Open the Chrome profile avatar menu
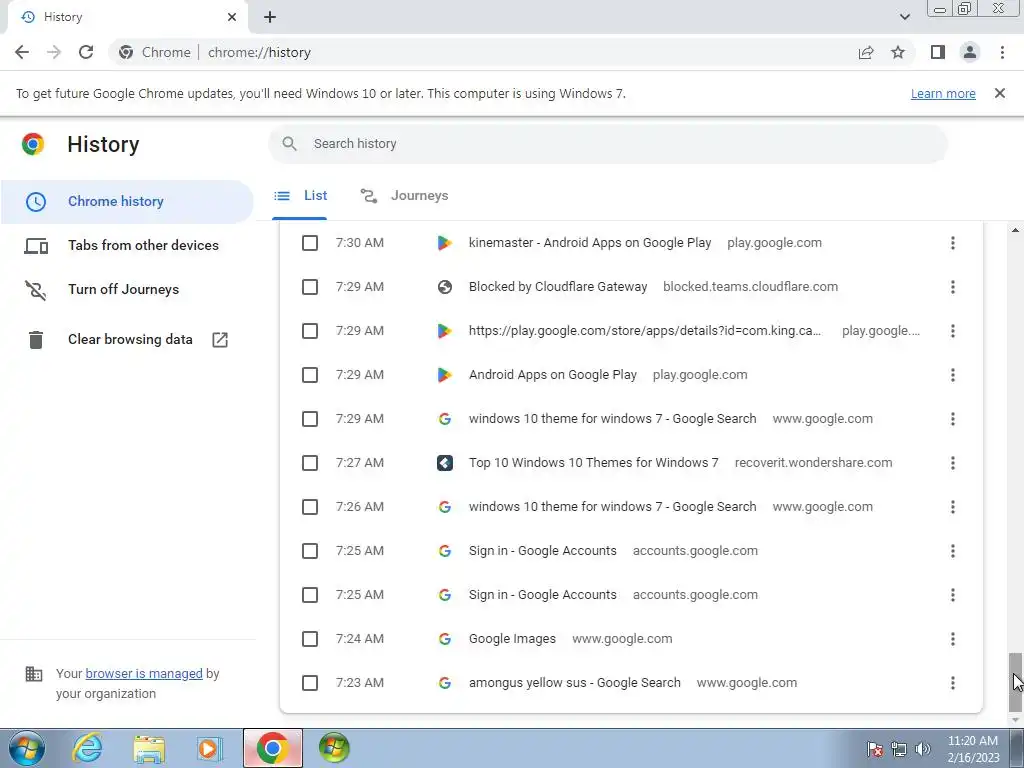The width and height of the screenshot is (1024, 768). (970, 52)
